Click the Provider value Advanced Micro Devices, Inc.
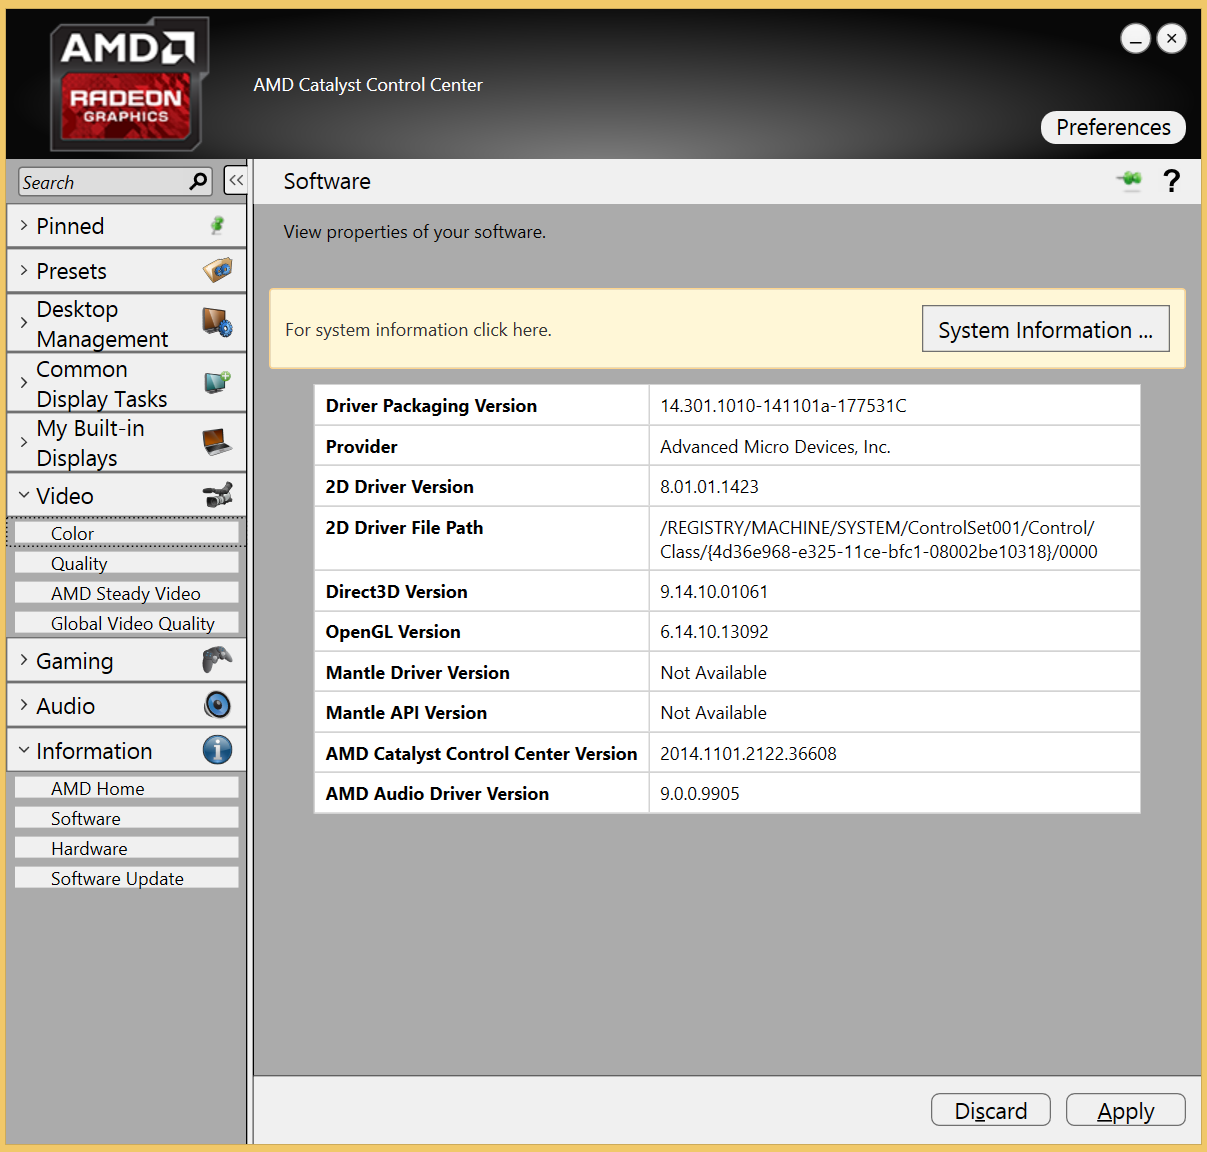The image size is (1207, 1152). click(775, 446)
